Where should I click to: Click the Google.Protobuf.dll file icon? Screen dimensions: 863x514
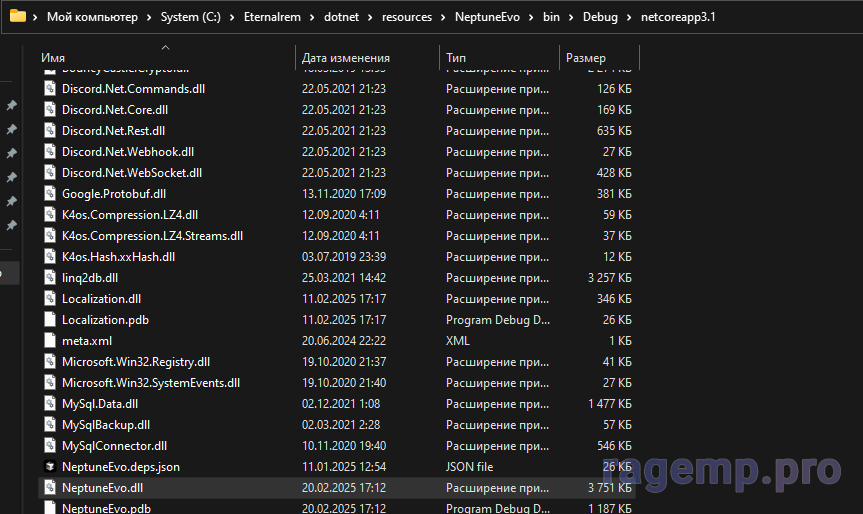pyautogui.click(x=50, y=193)
